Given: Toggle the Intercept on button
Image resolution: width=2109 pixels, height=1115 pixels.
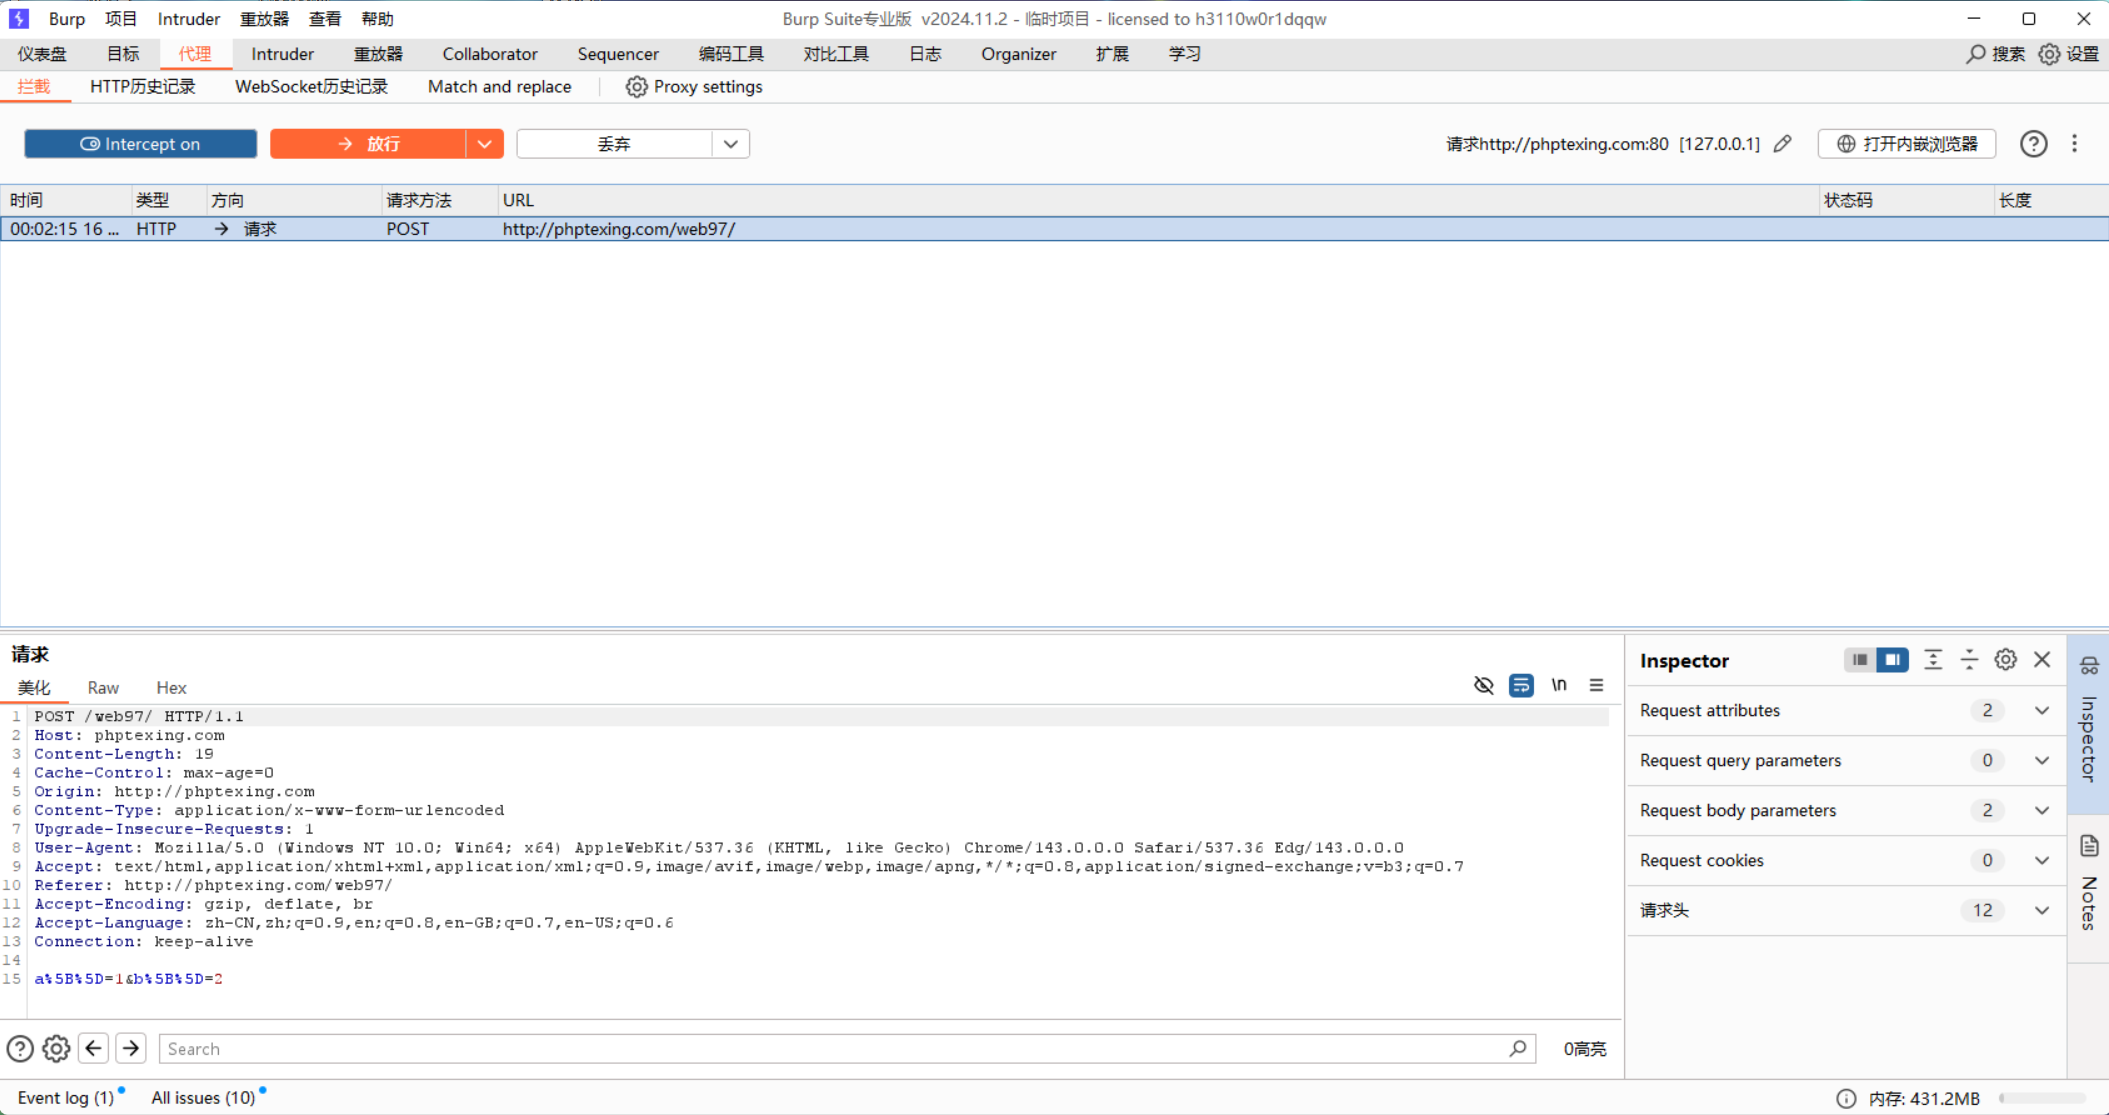Looking at the screenshot, I should 140,144.
